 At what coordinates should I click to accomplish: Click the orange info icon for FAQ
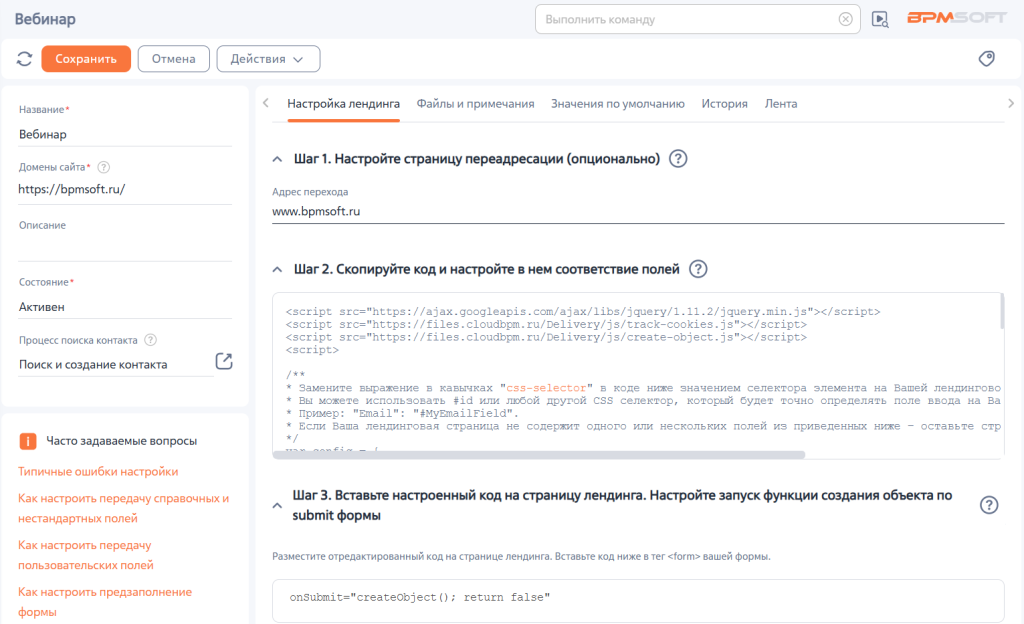point(28,441)
